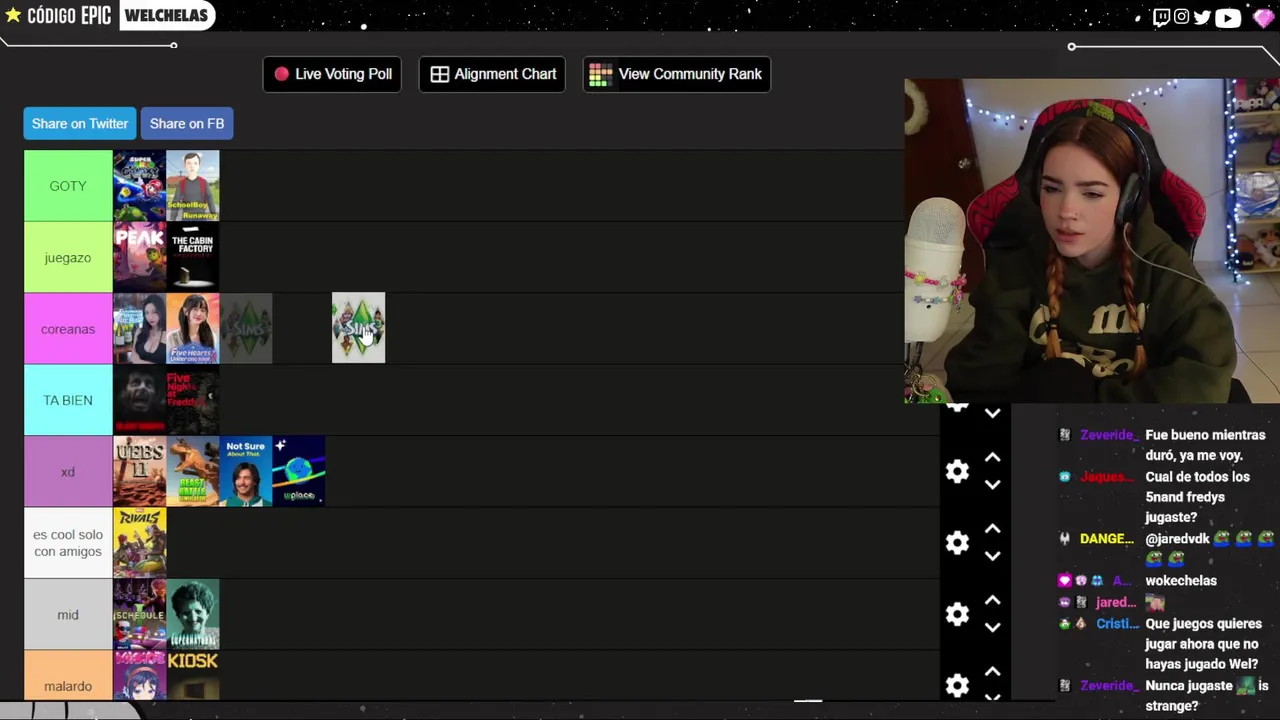The image size is (1280, 720).
Task: Open settings gear for es cool solo con amigos tier
Action: point(957,542)
